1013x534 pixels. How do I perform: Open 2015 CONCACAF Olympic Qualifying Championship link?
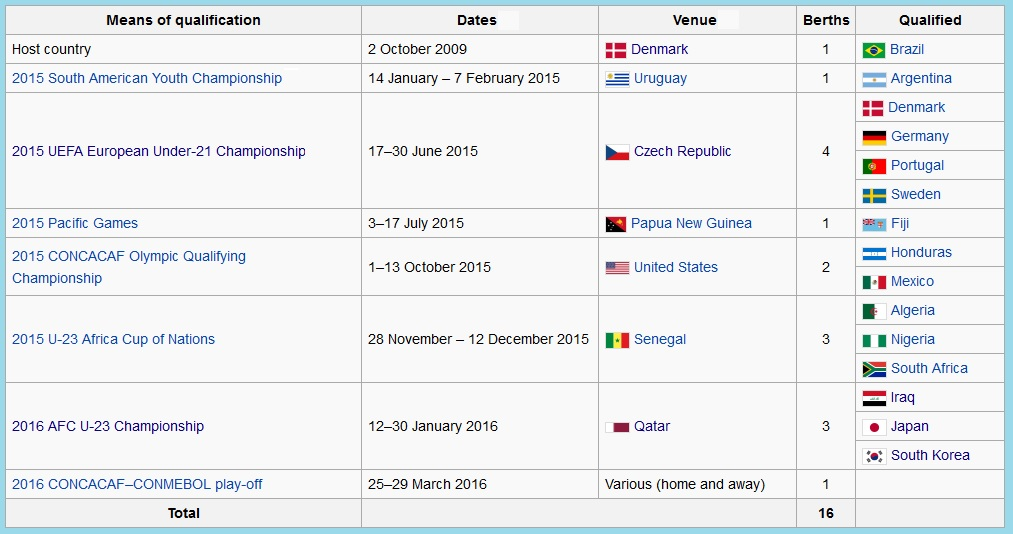pyautogui.click(x=129, y=267)
